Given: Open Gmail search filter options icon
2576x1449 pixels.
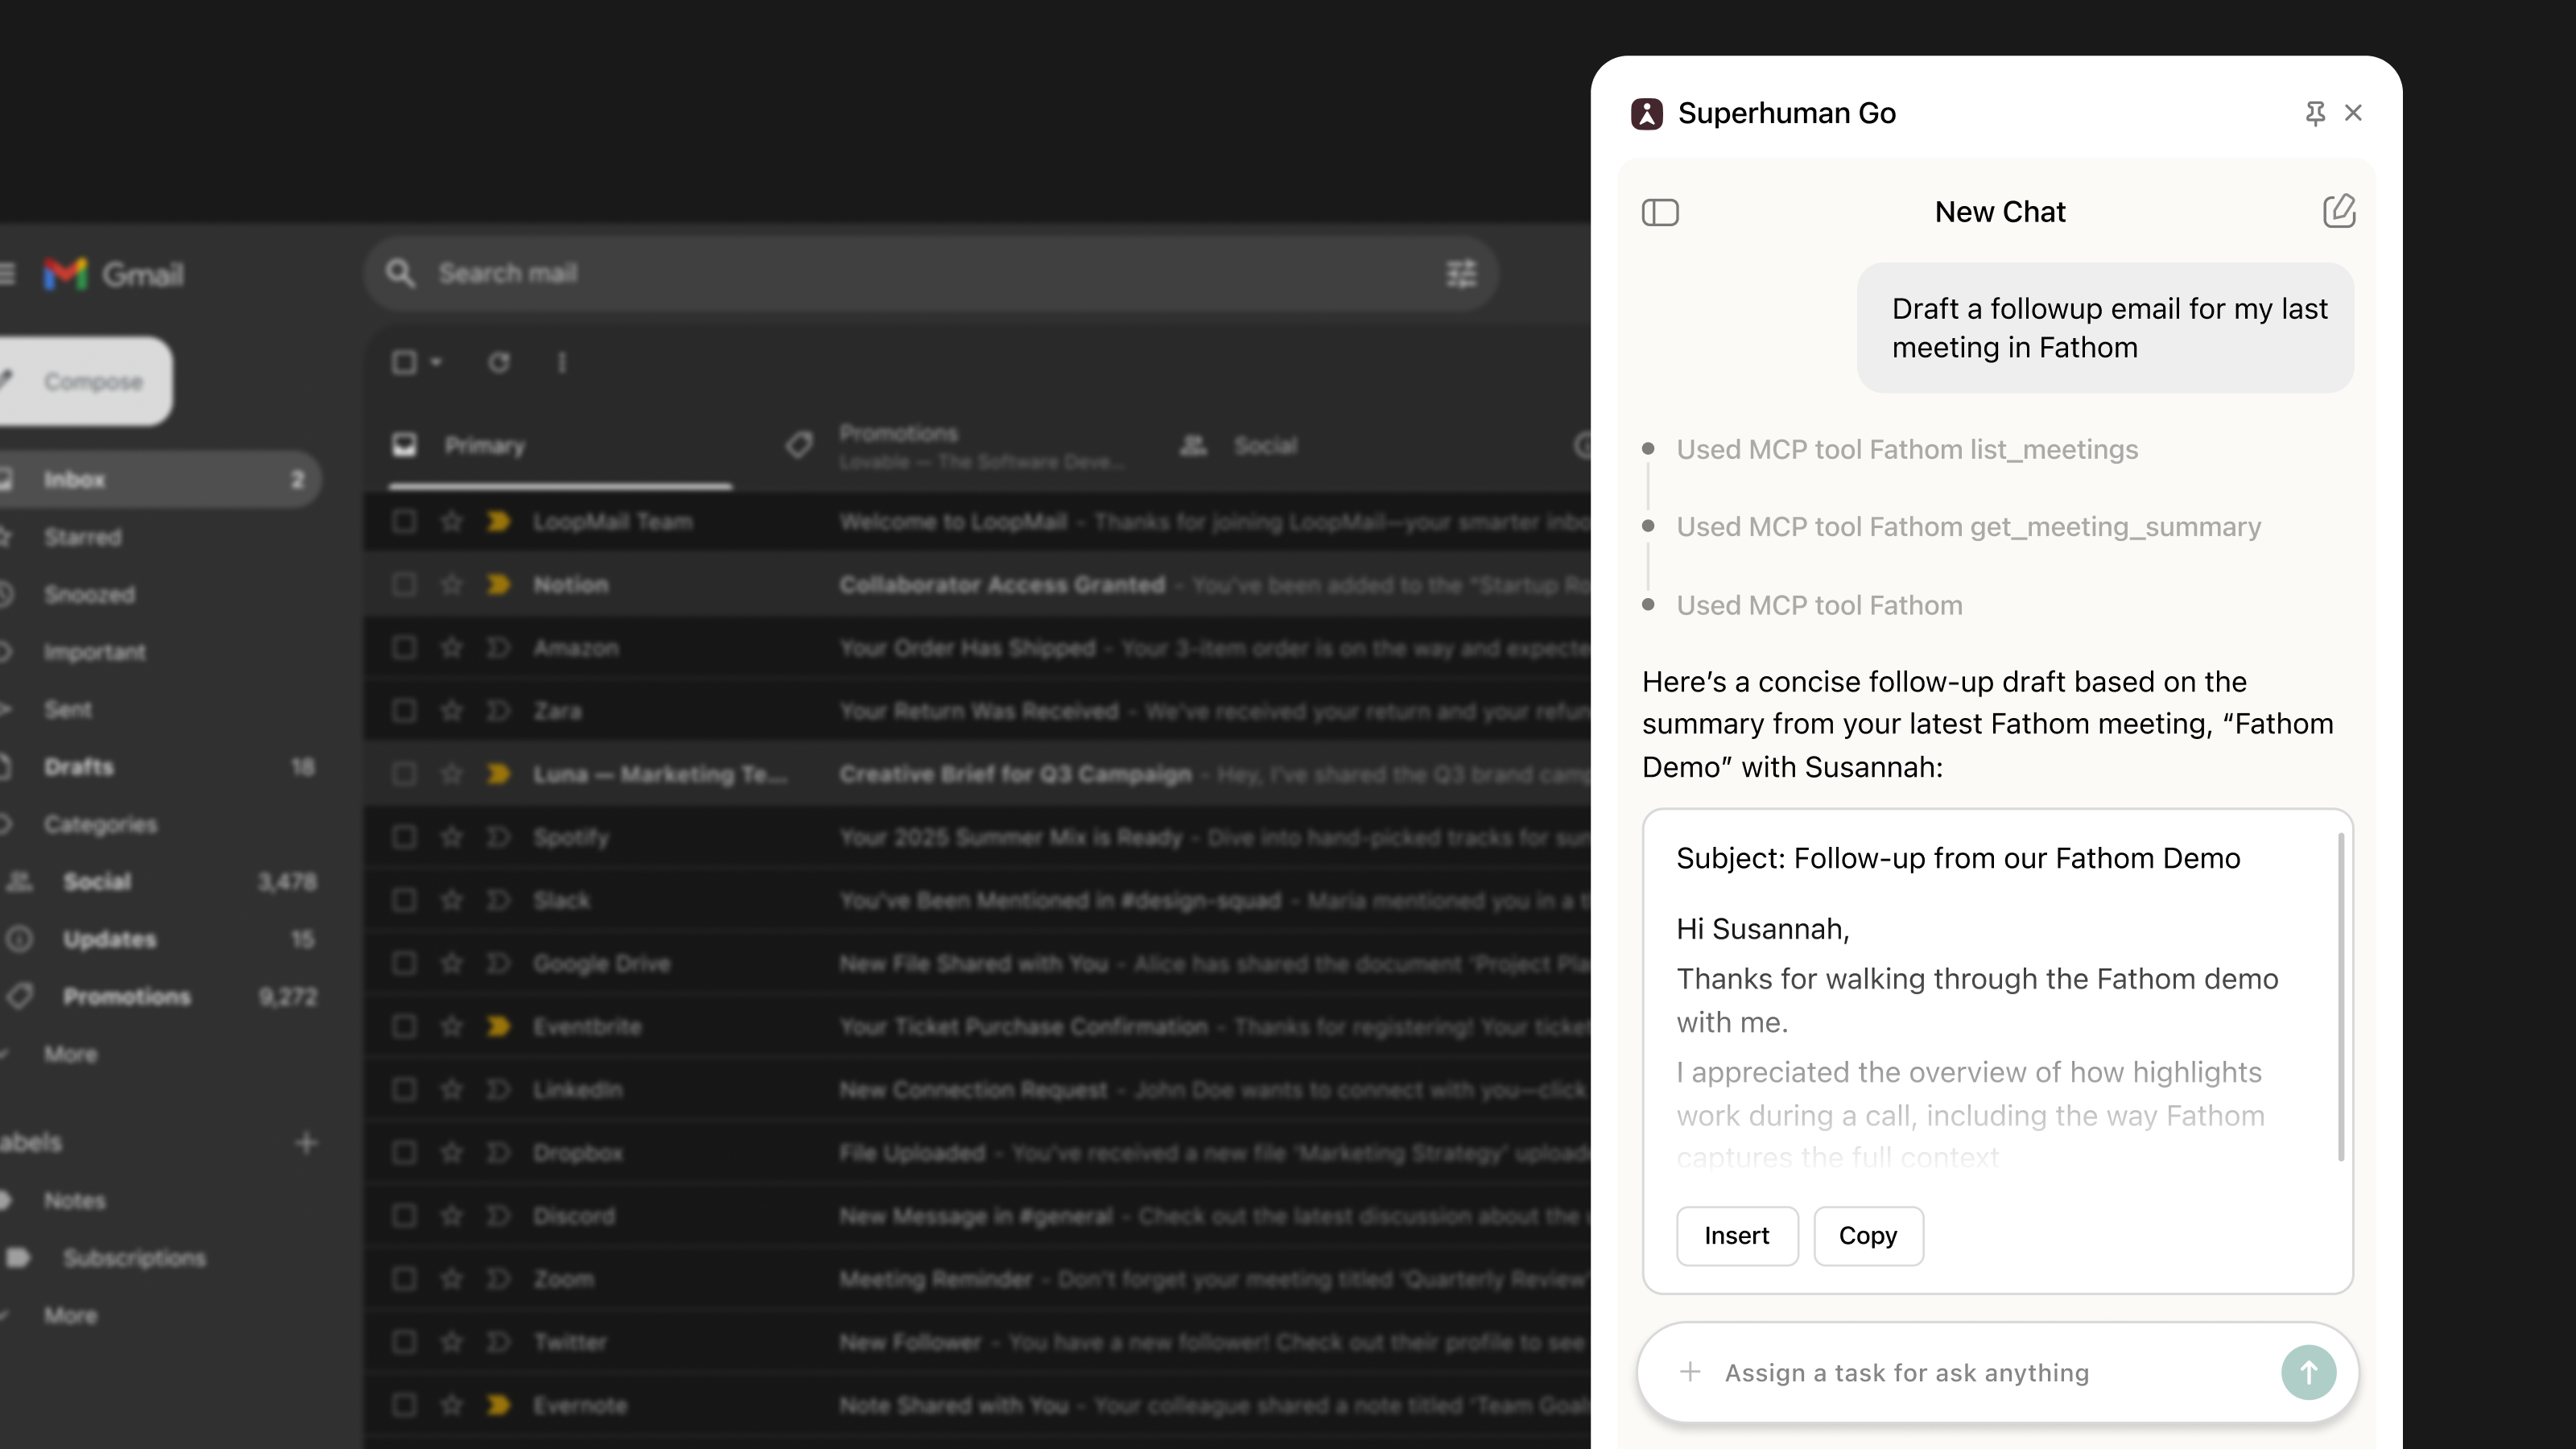Looking at the screenshot, I should click(x=1461, y=274).
